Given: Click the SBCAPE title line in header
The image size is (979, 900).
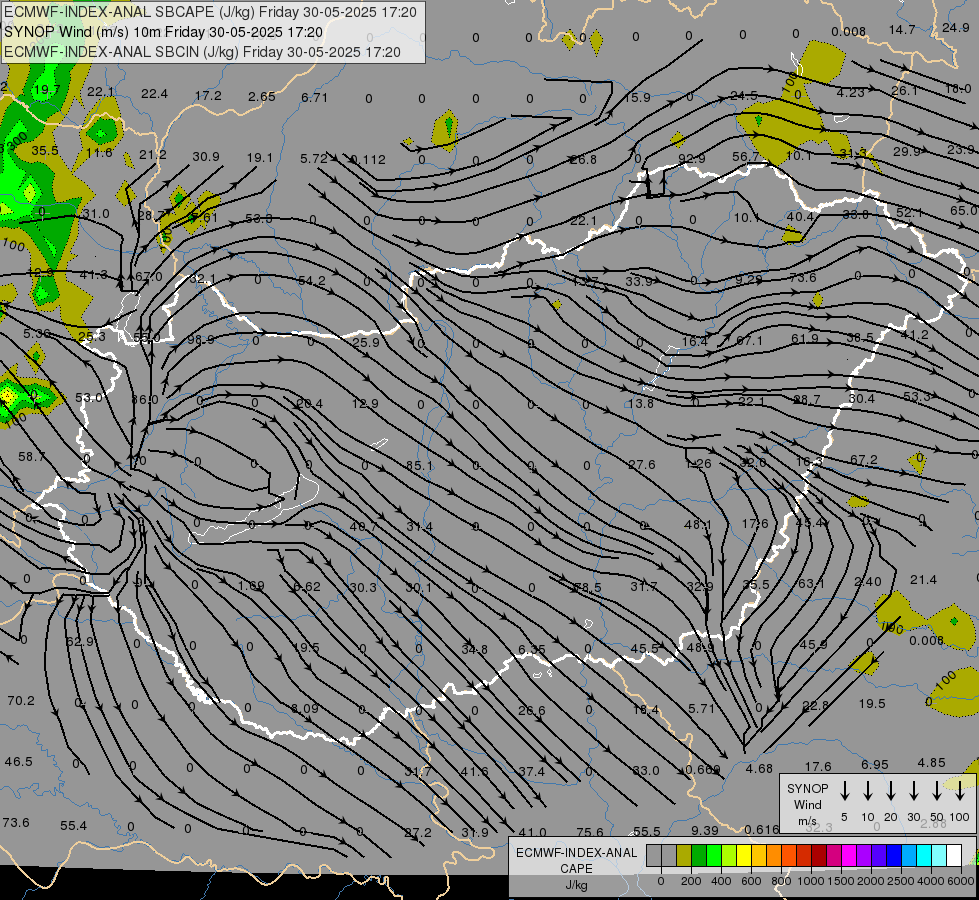Looking at the screenshot, I should 210,12.
